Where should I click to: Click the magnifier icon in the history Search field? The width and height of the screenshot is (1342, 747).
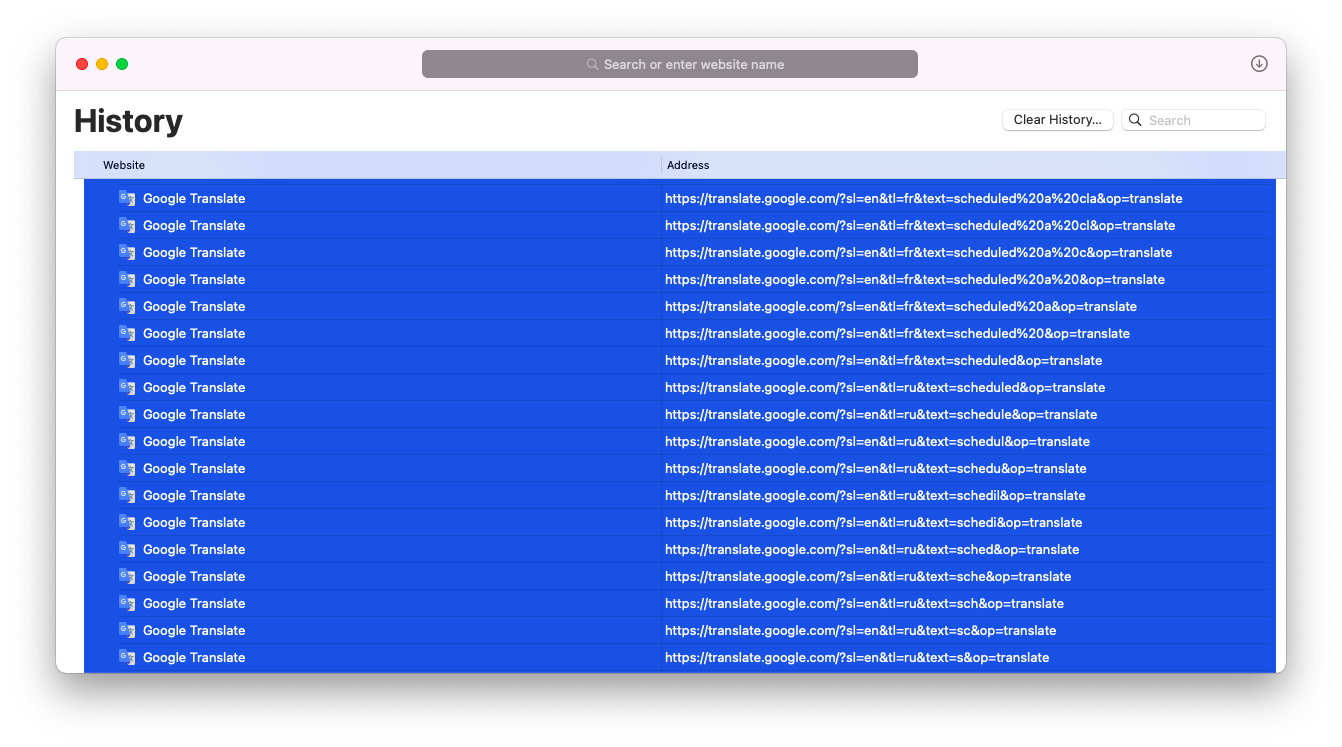pyautogui.click(x=1134, y=119)
